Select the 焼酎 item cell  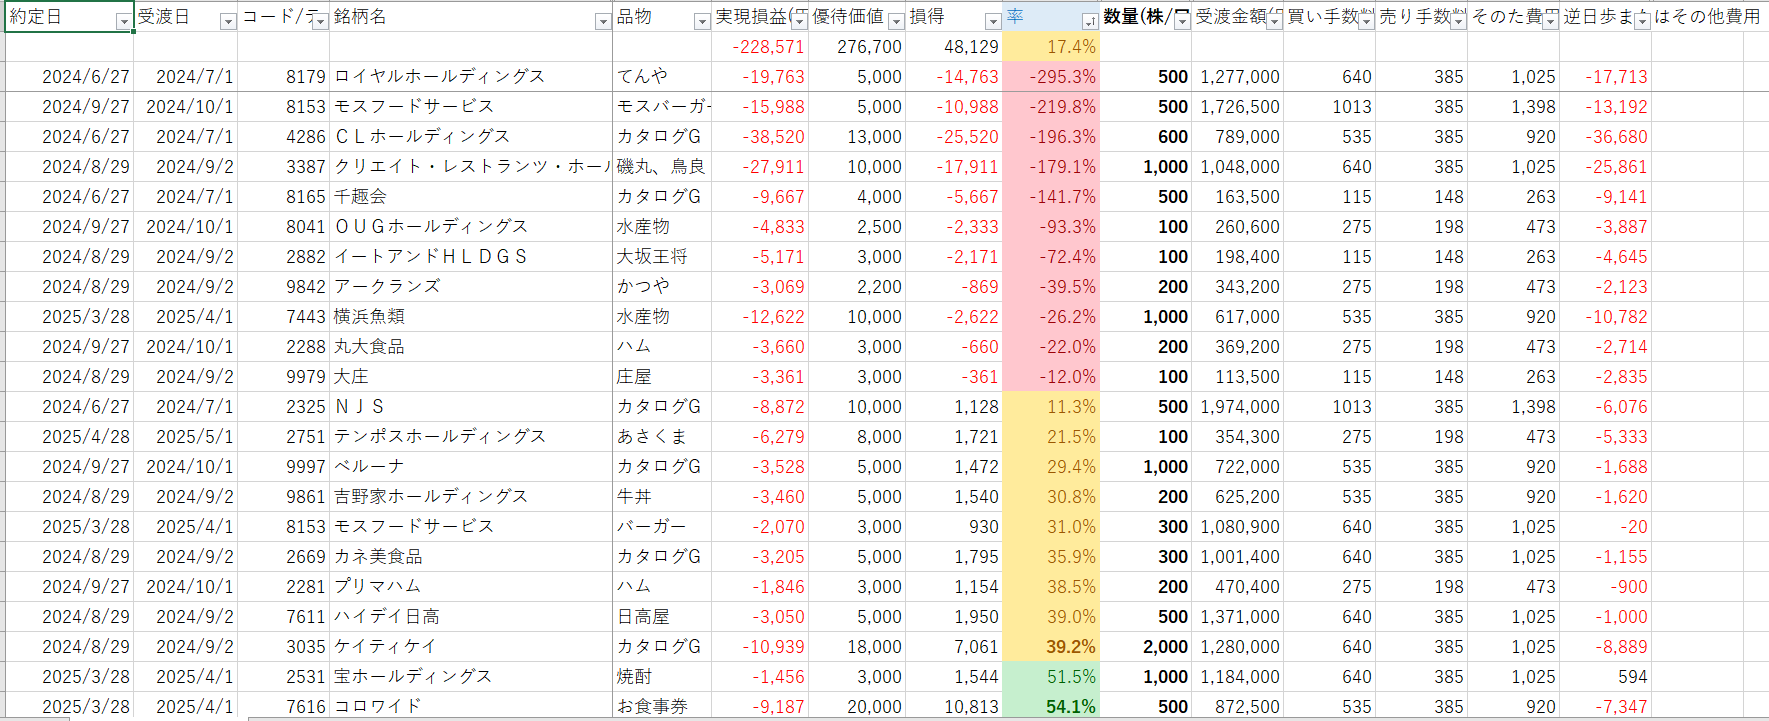(x=662, y=677)
